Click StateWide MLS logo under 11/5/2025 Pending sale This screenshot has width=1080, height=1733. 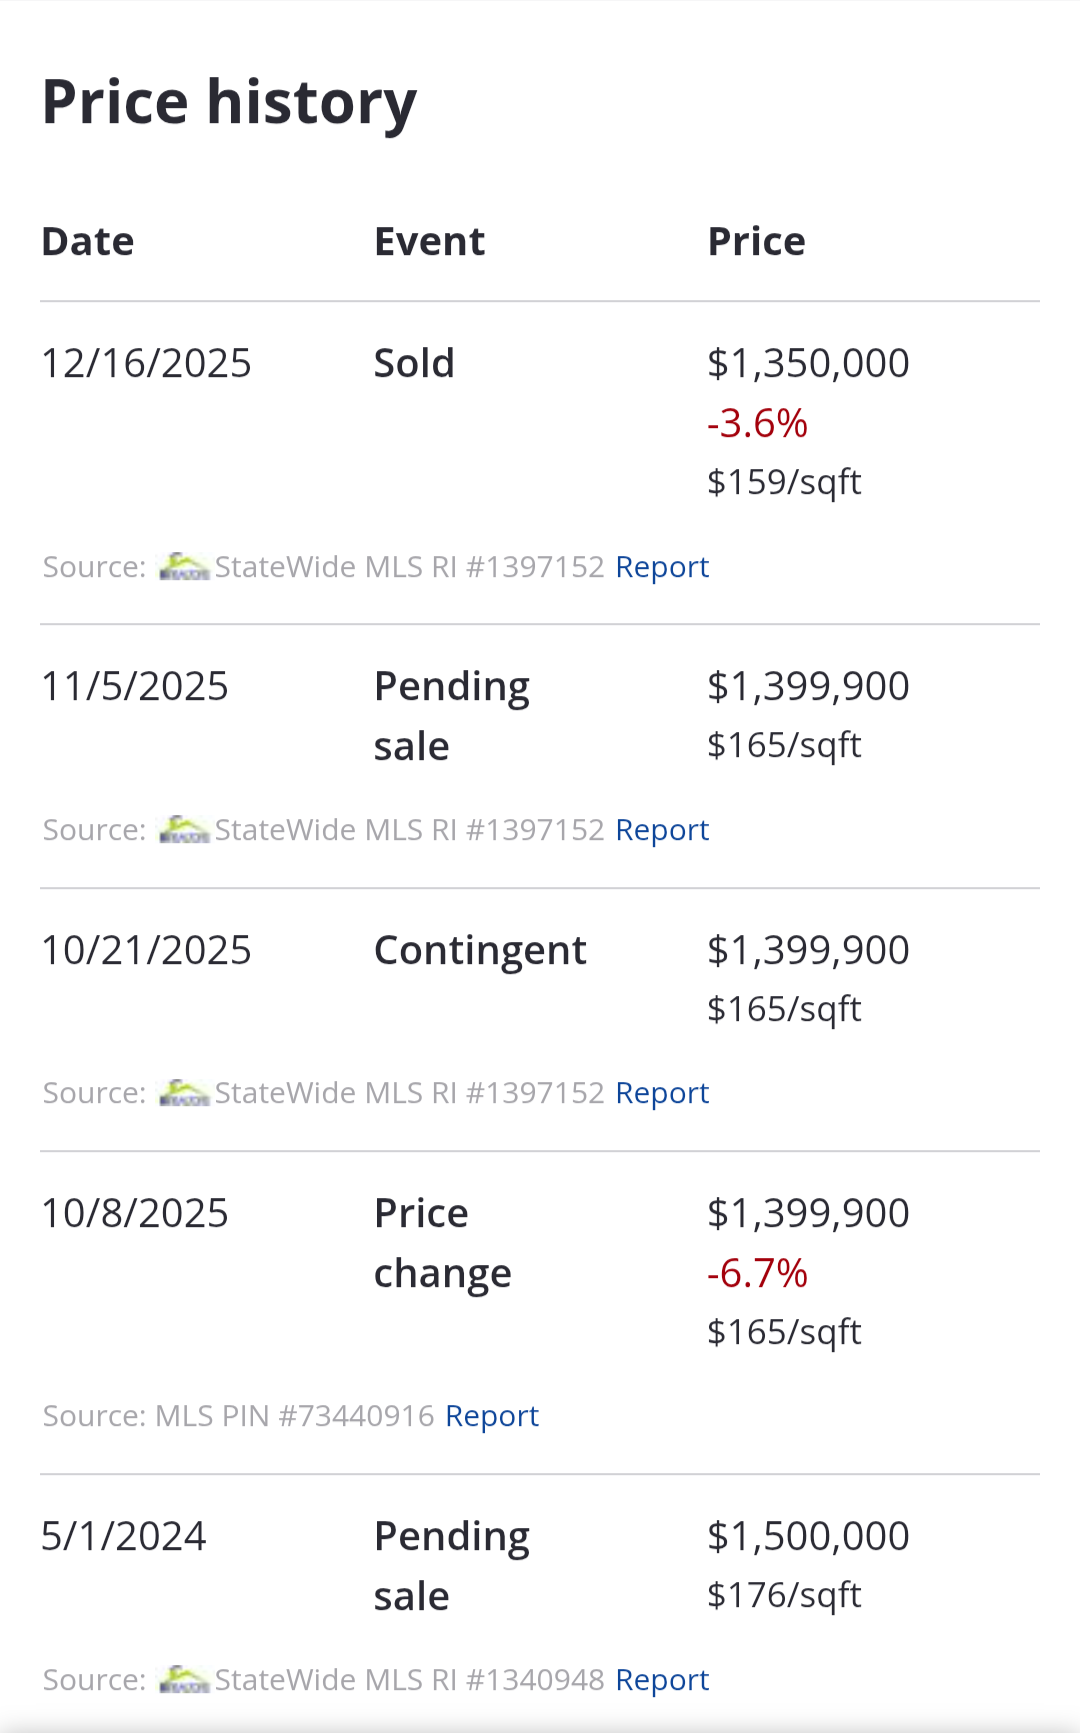tap(184, 830)
